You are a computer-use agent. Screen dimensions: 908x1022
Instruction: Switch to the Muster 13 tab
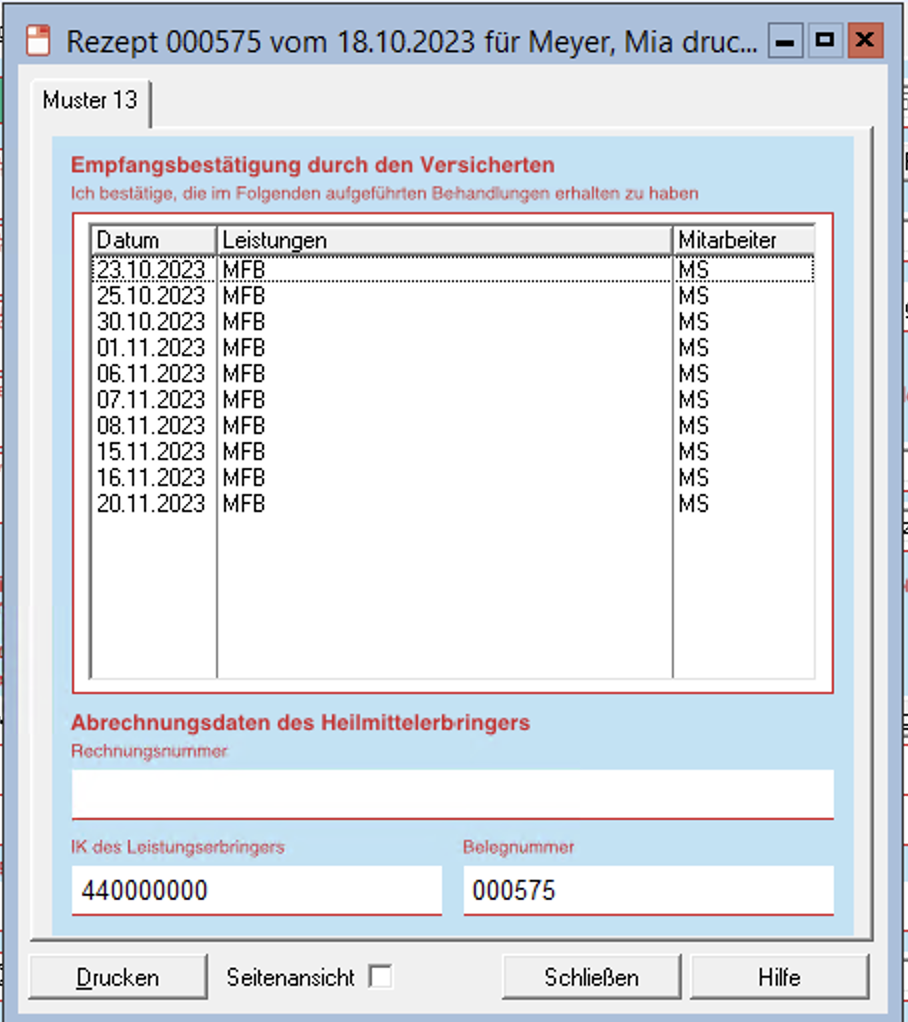point(90,100)
